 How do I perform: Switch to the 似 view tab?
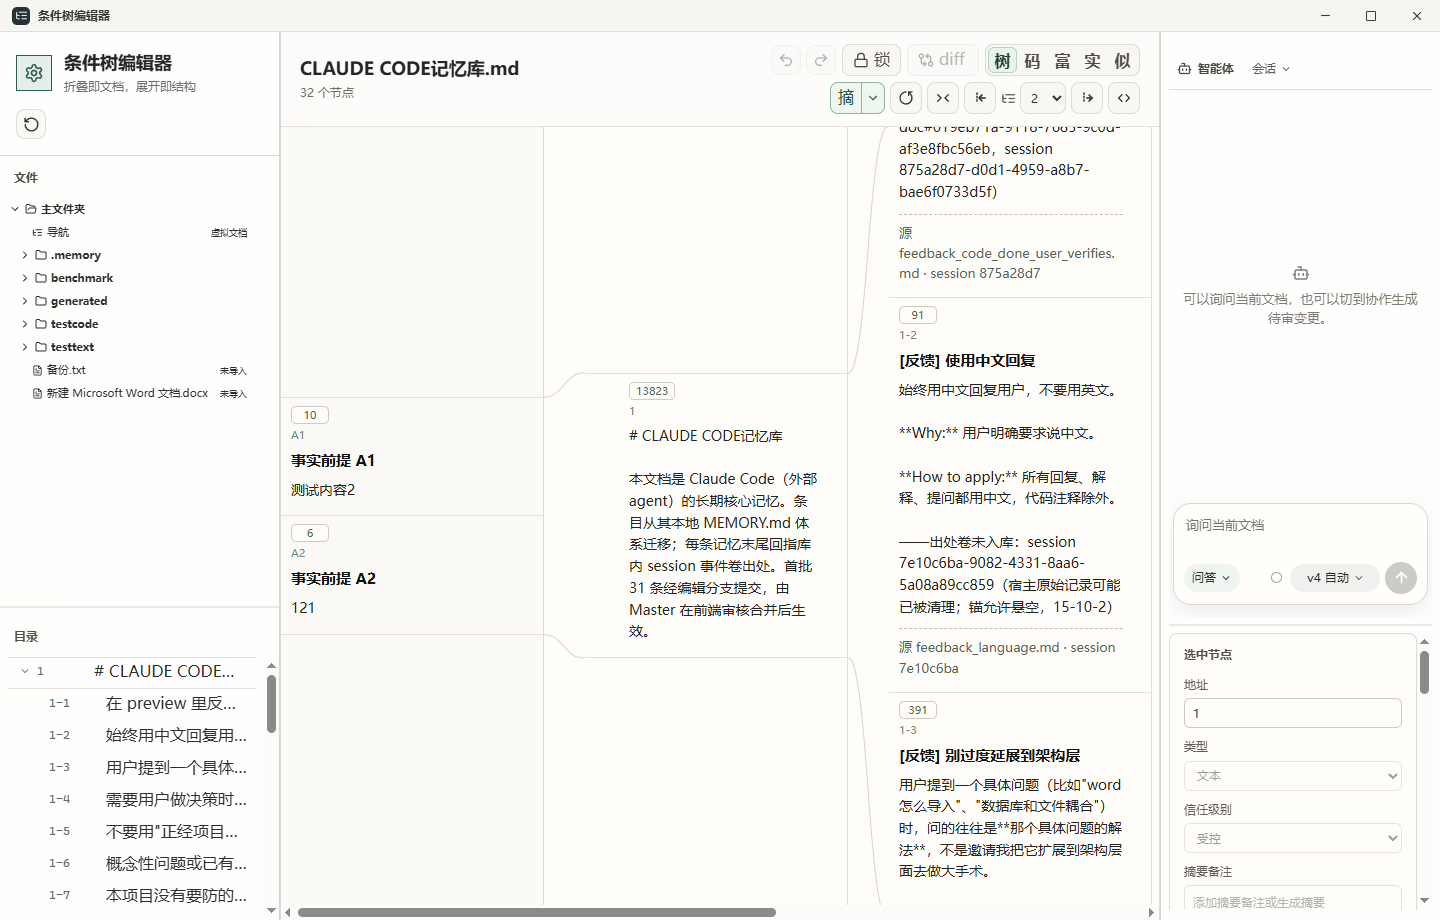pyautogui.click(x=1122, y=61)
